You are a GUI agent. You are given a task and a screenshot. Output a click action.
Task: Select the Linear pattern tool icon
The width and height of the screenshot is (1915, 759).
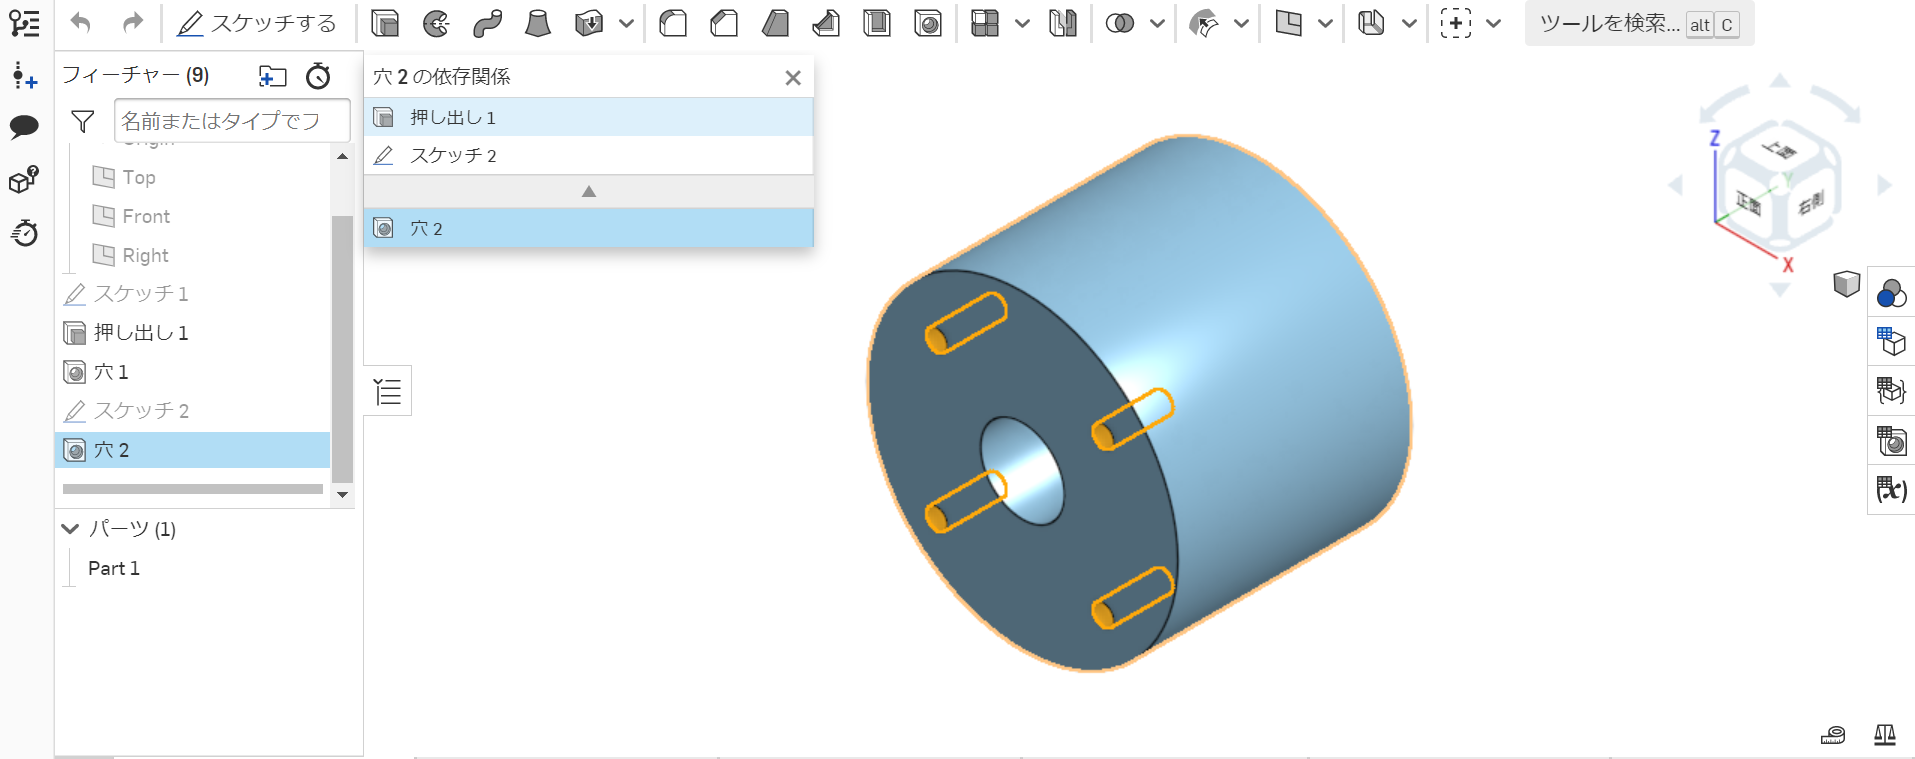coord(985,23)
